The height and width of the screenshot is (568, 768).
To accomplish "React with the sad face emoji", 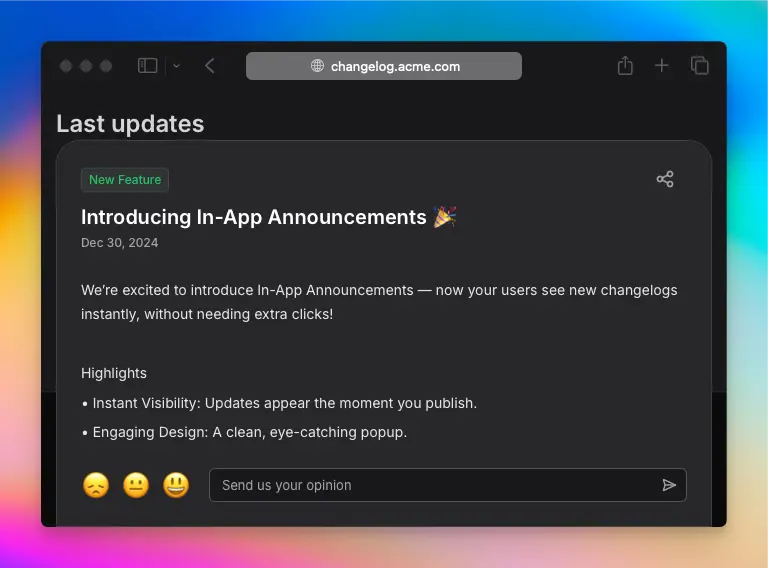I will [x=96, y=485].
